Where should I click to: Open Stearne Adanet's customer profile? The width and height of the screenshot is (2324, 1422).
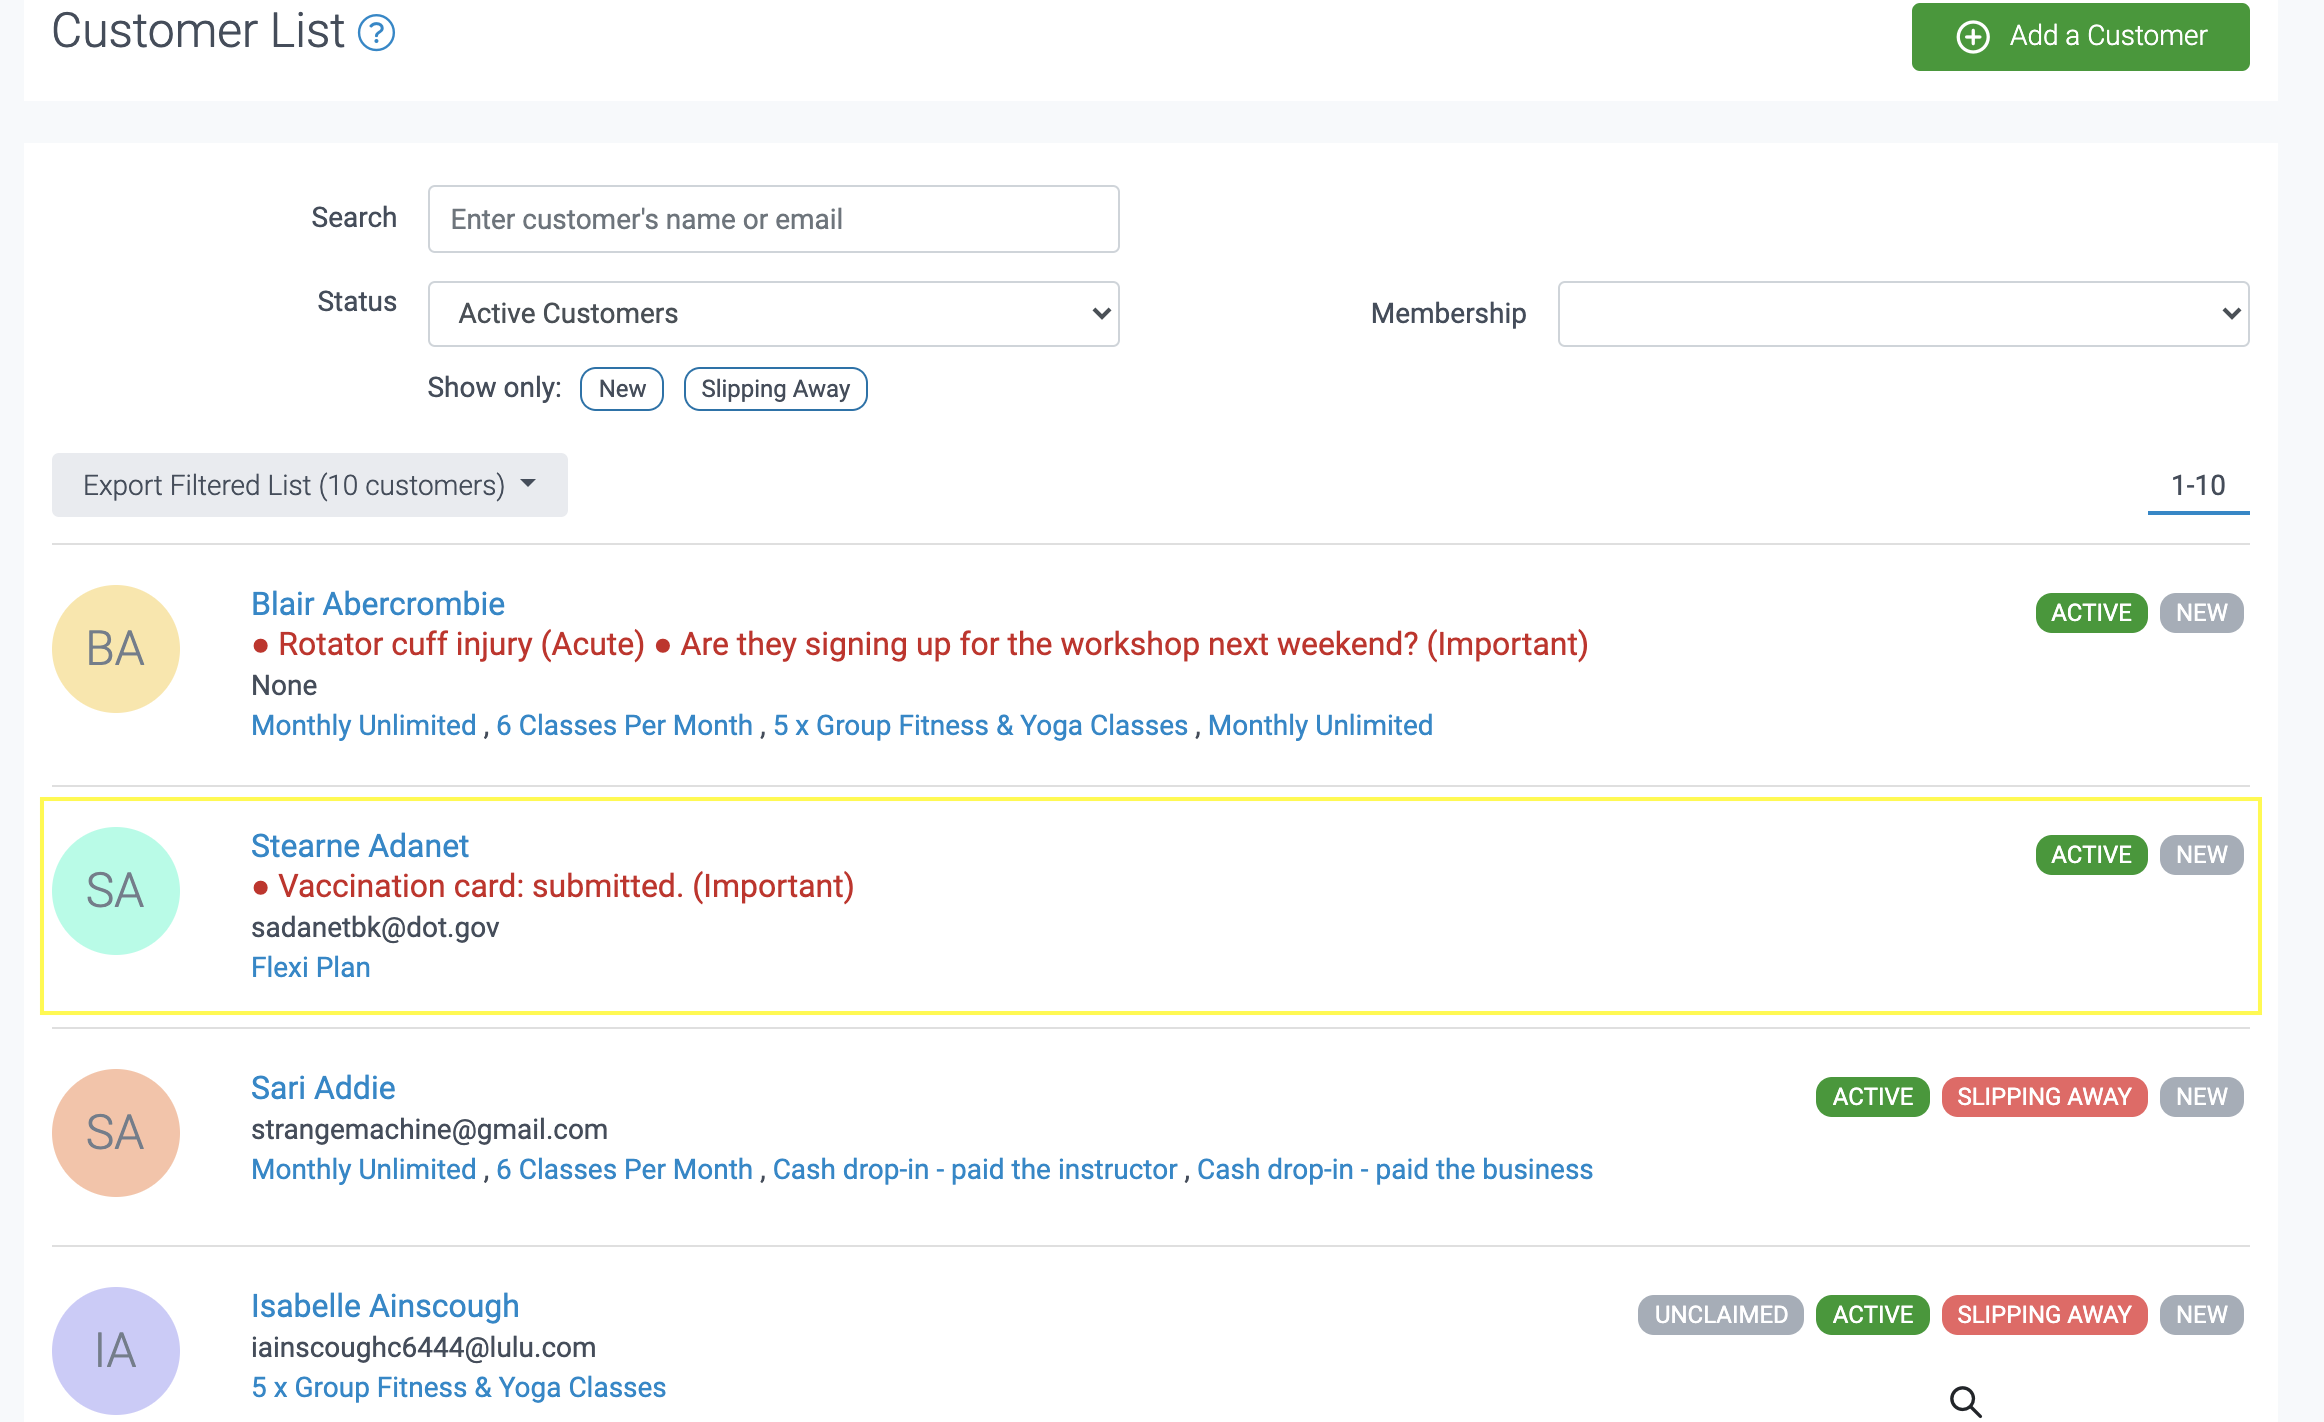tap(359, 846)
